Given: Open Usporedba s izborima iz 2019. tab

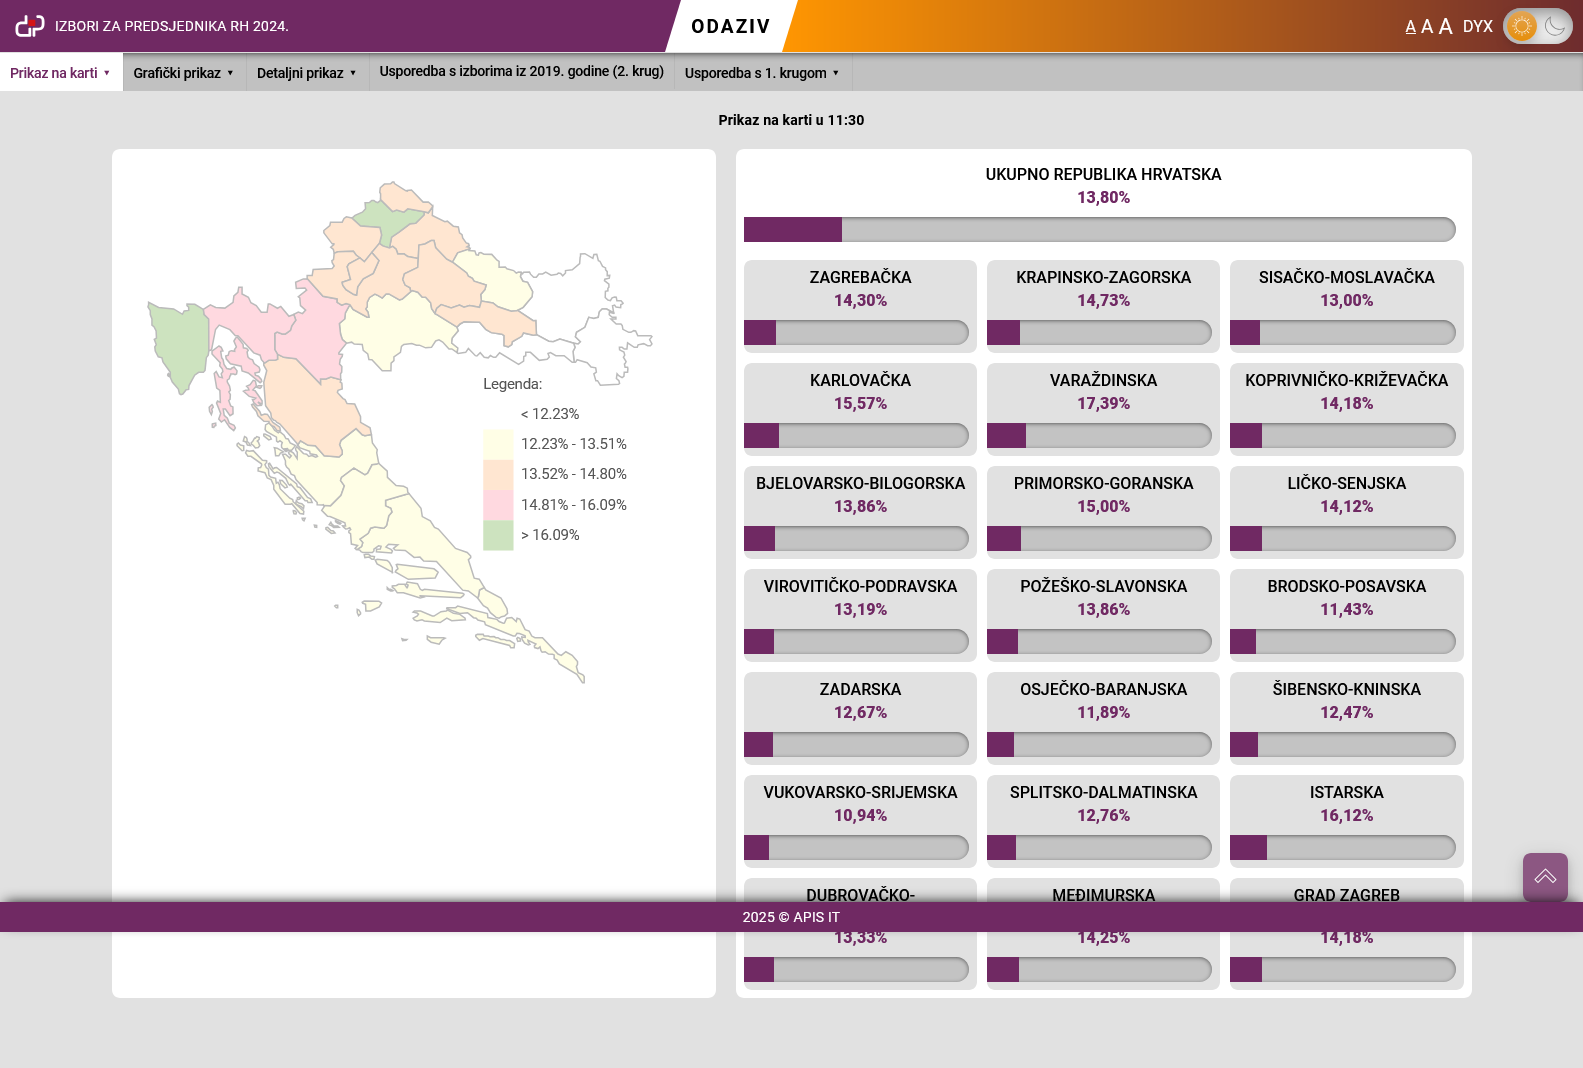Looking at the screenshot, I should pos(521,72).
